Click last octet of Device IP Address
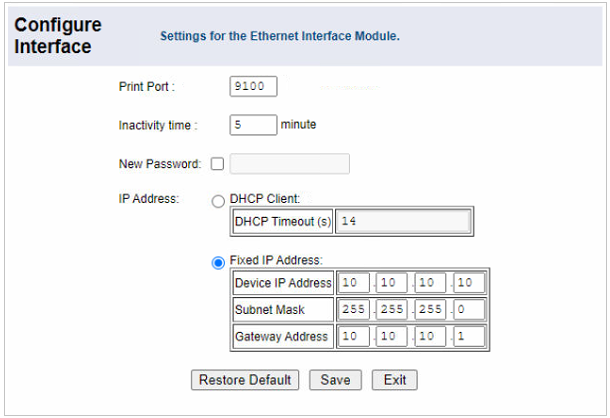The image size is (610, 418). [469, 284]
